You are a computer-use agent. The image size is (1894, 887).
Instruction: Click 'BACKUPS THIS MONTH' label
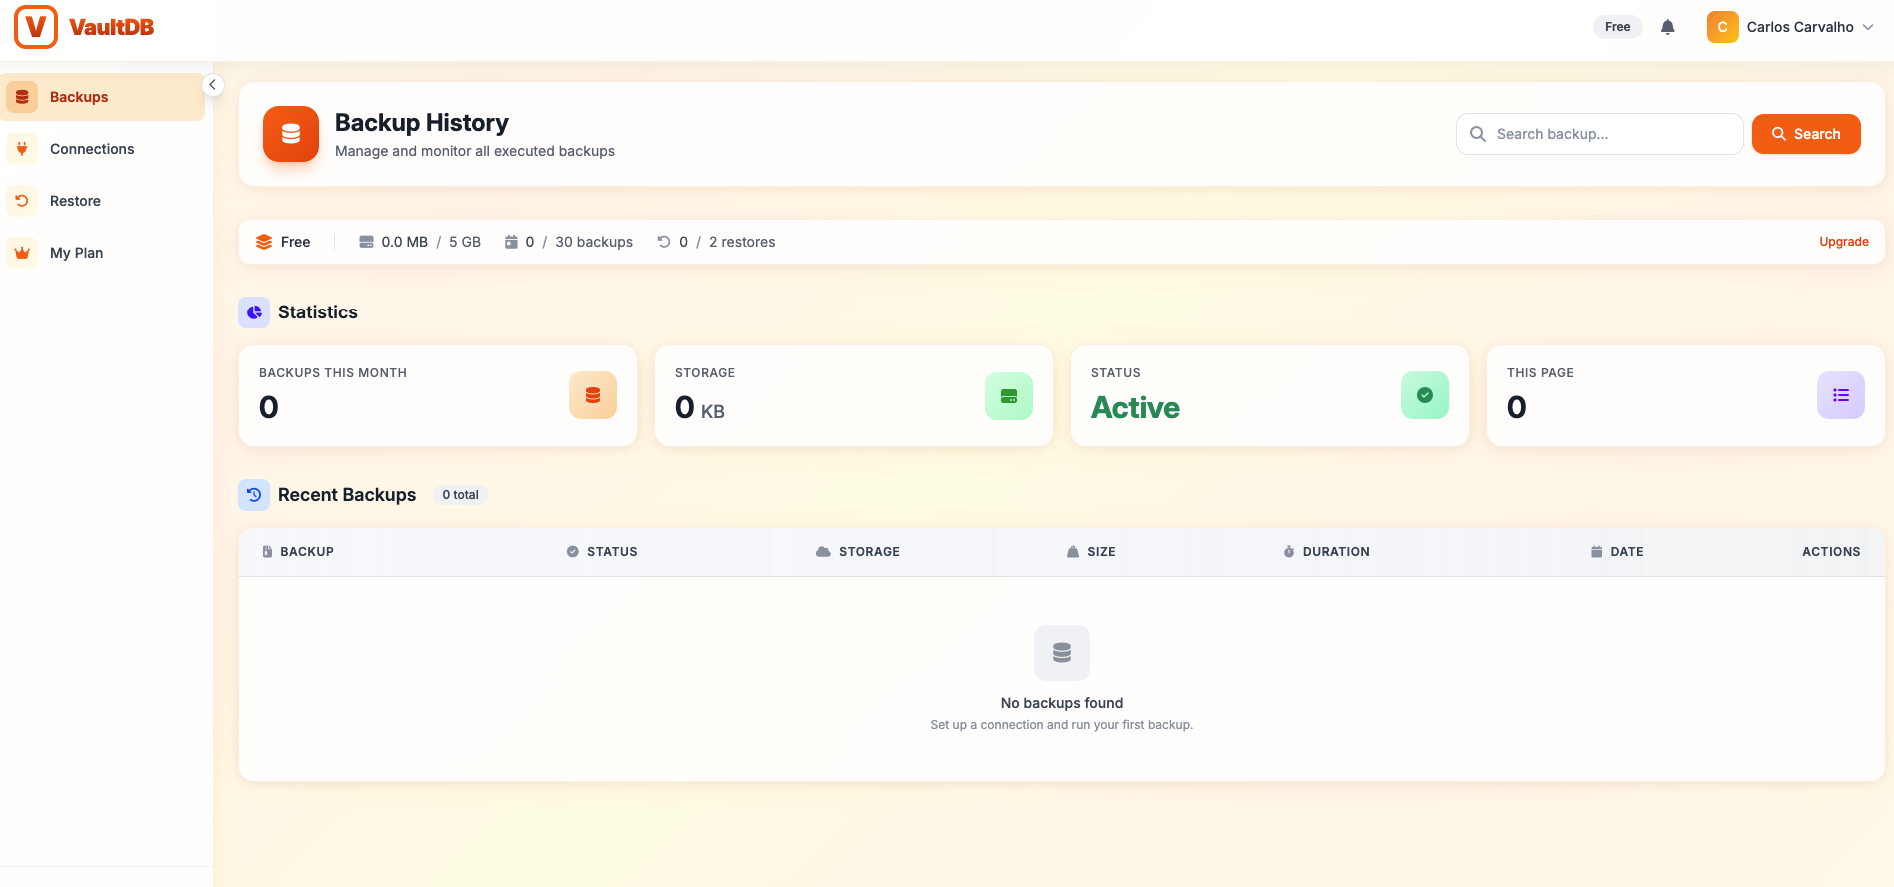[333, 373]
